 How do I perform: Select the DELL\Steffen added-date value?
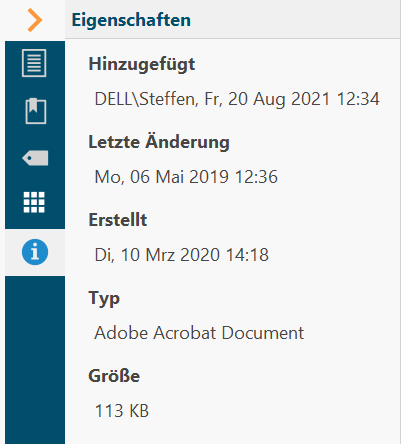tap(237, 99)
